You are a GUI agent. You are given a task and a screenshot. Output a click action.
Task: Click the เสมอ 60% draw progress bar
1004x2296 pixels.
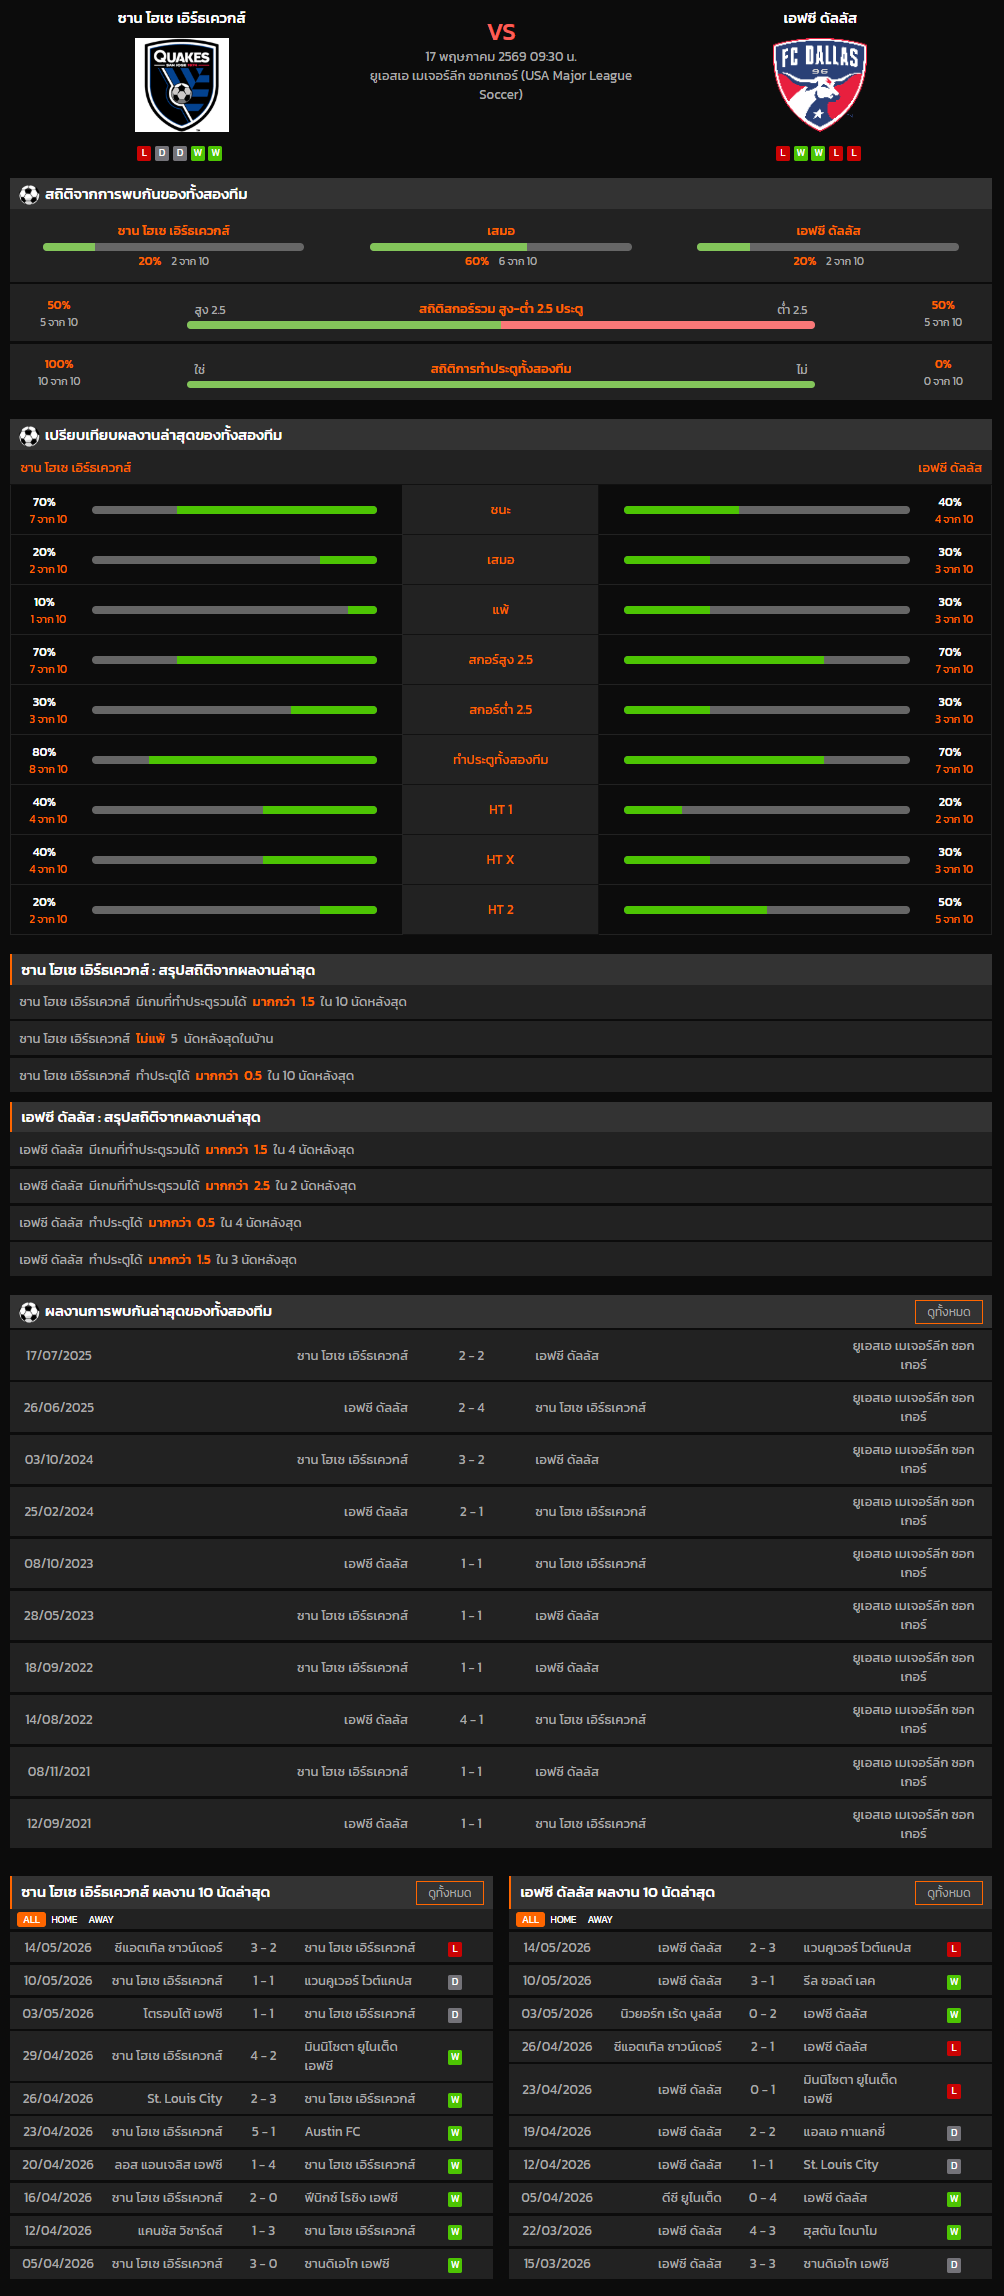pyautogui.click(x=501, y=247)
